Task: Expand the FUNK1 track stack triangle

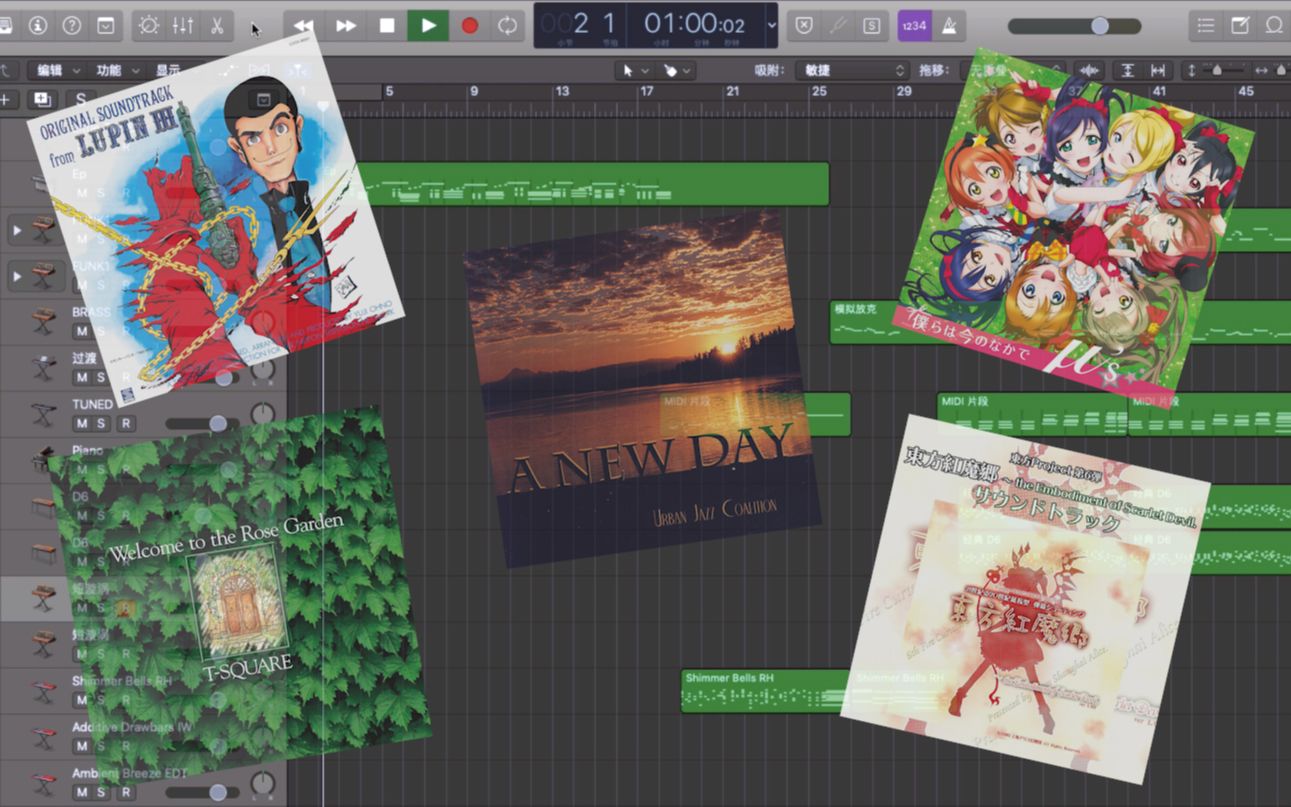Action: pos(16,275)
